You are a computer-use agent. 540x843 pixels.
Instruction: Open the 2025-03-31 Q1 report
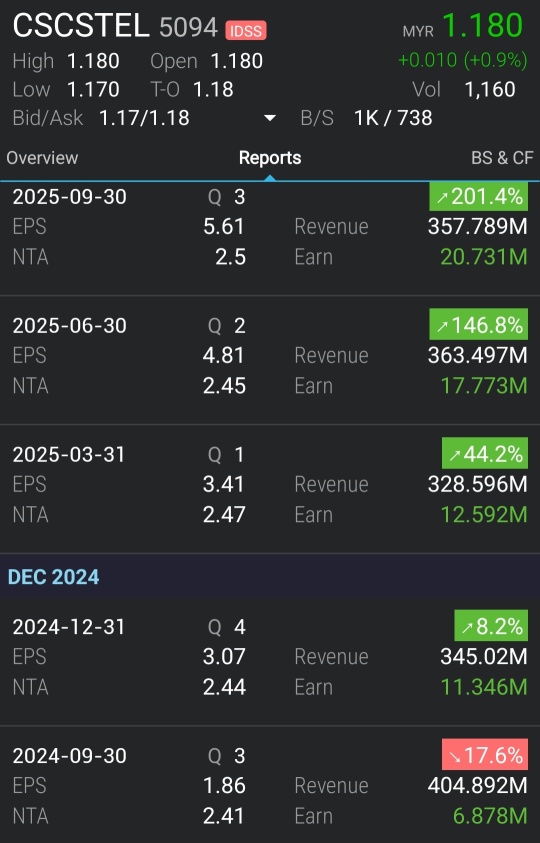click(270, 489)
